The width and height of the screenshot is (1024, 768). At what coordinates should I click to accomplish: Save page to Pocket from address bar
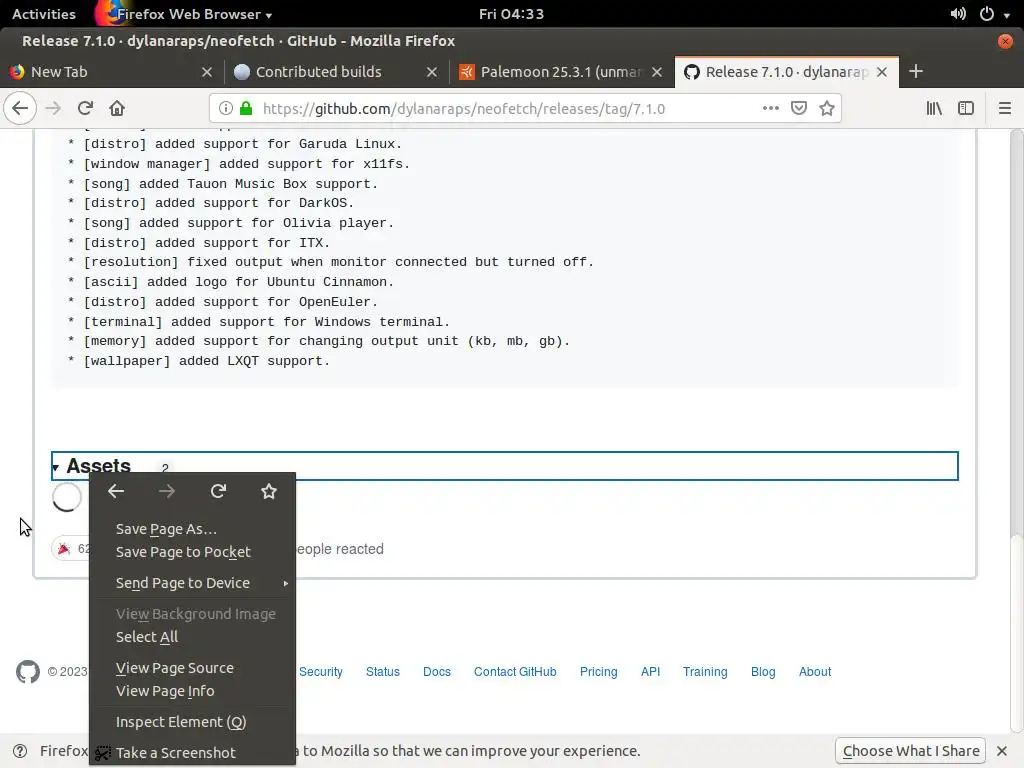coord(799,108)
